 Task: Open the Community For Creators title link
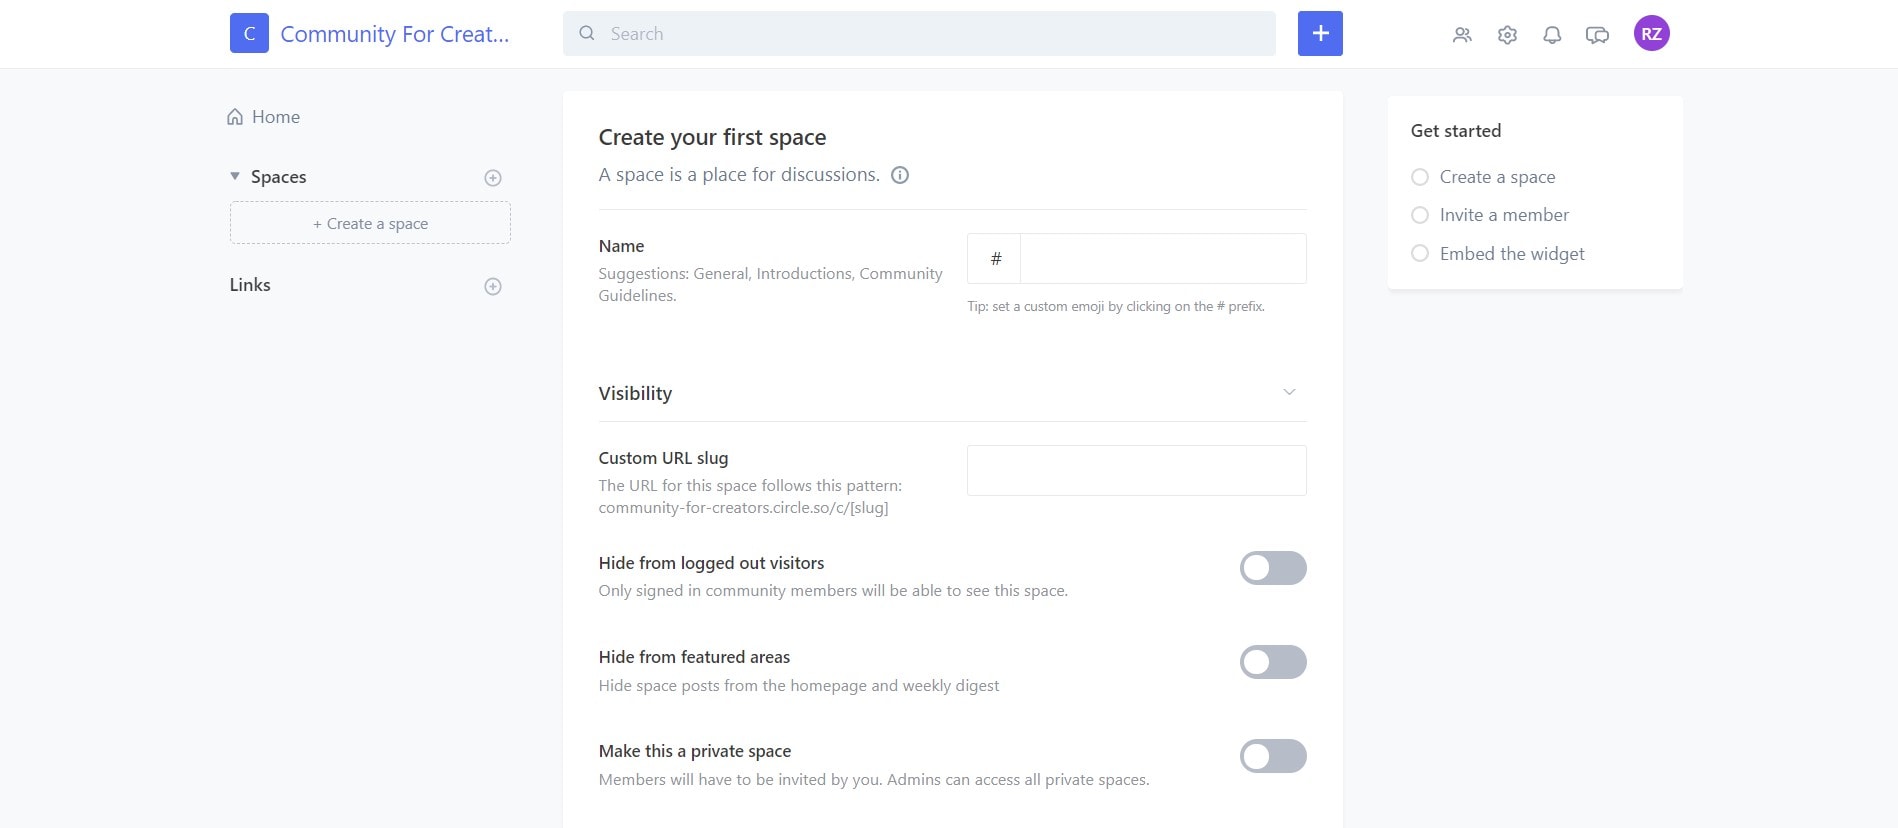[x=394, y=34]
